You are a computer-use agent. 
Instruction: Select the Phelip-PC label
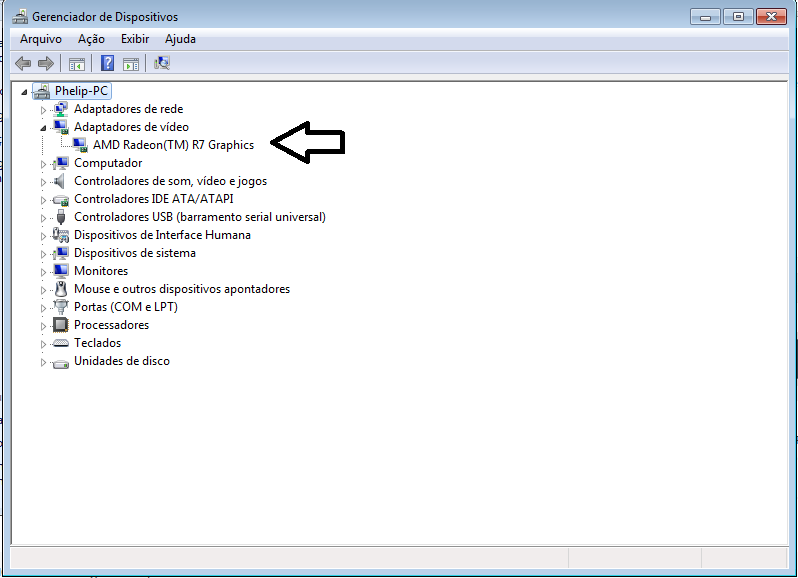(81, 91)
